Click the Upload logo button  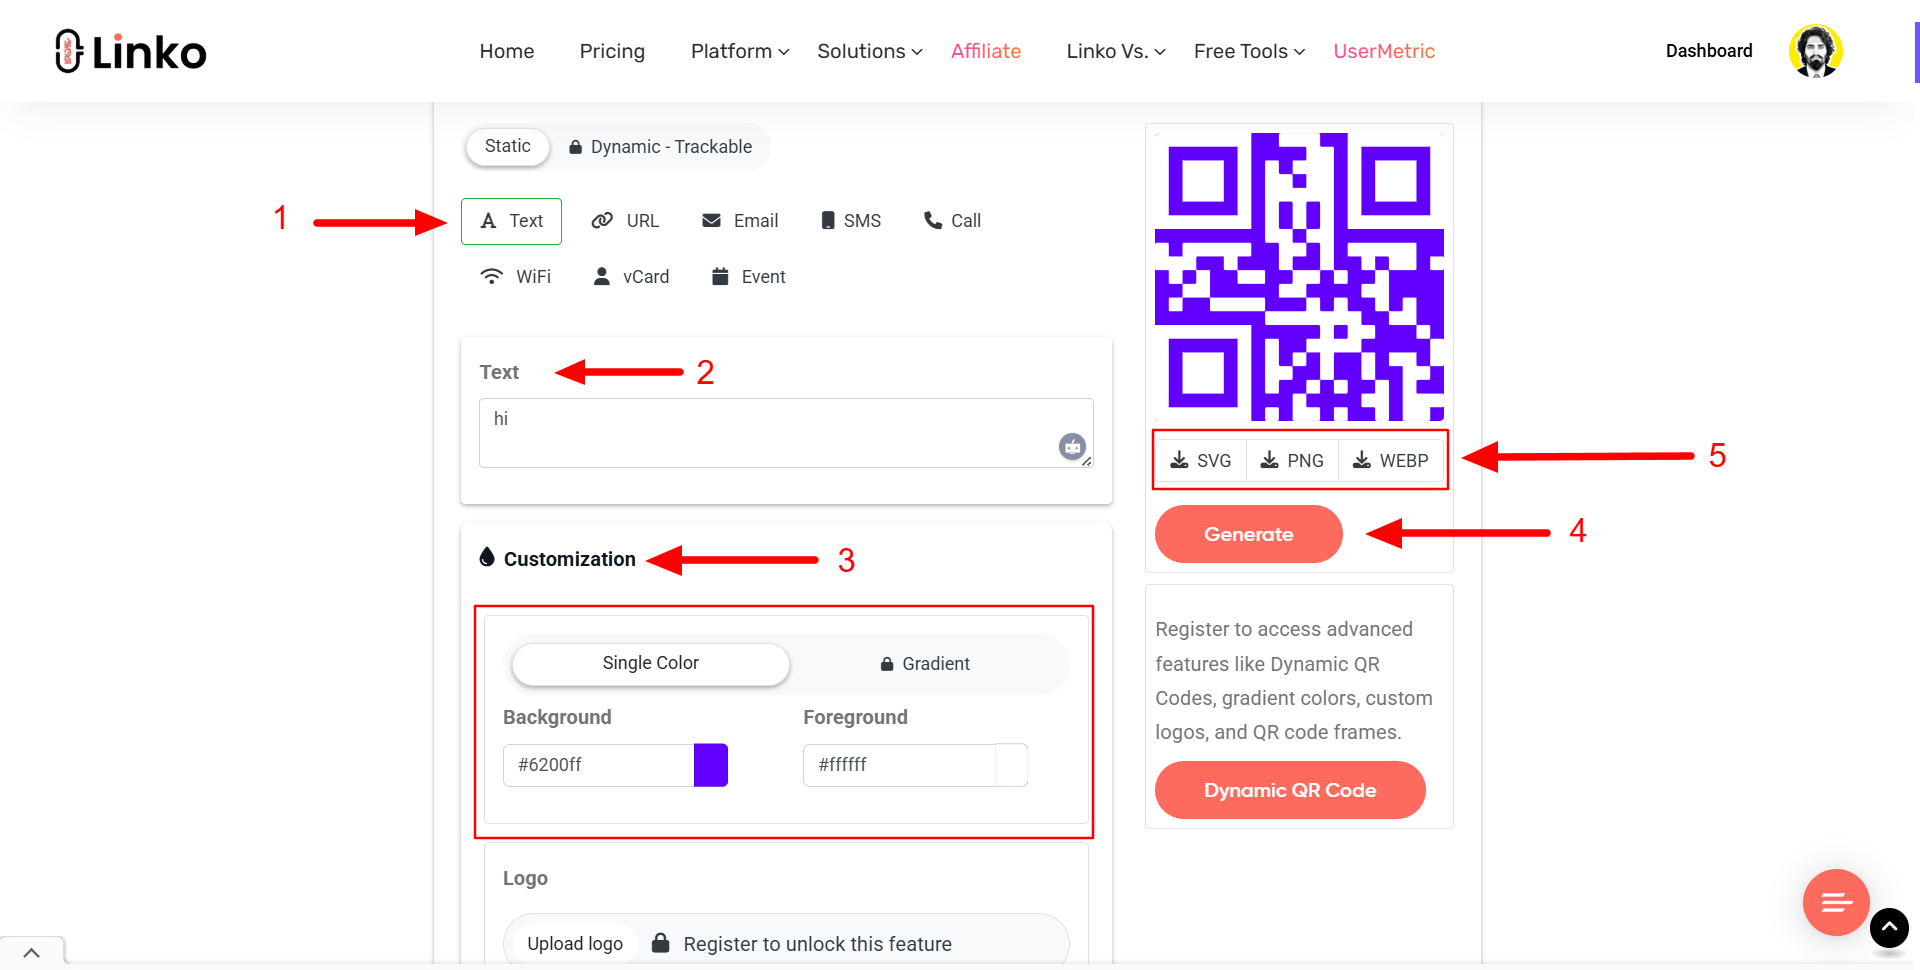(x=575, y=944)
